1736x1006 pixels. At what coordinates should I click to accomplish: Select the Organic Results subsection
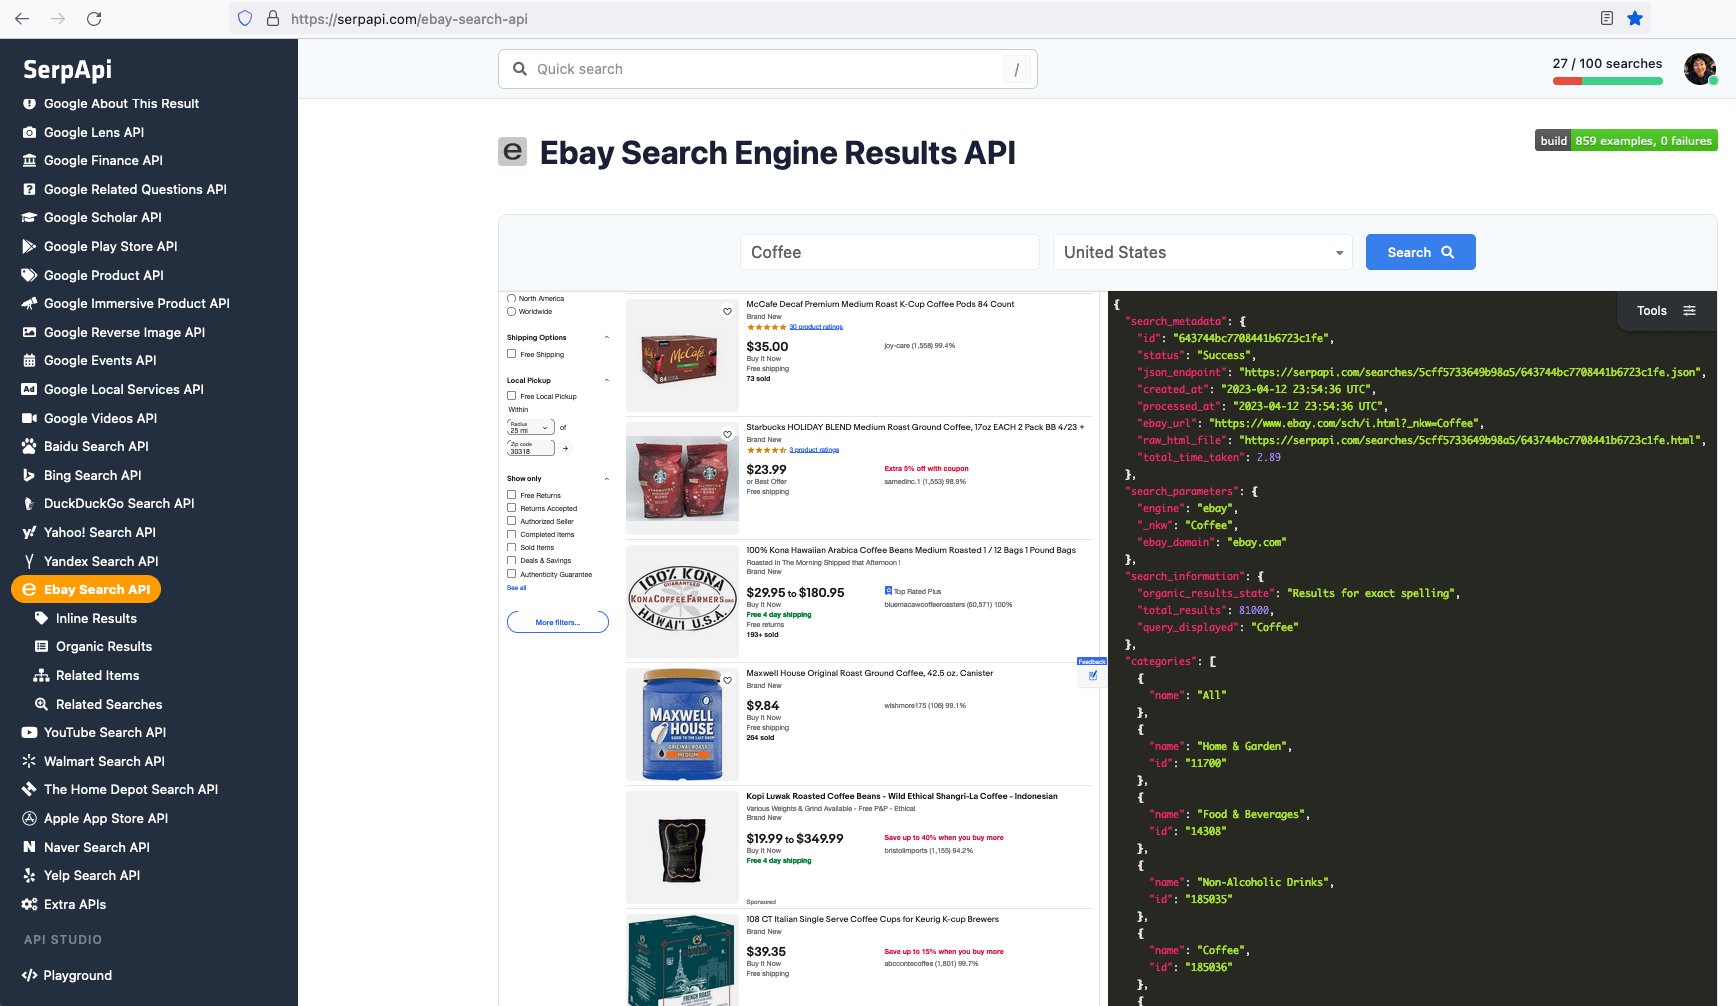point(104,646)
